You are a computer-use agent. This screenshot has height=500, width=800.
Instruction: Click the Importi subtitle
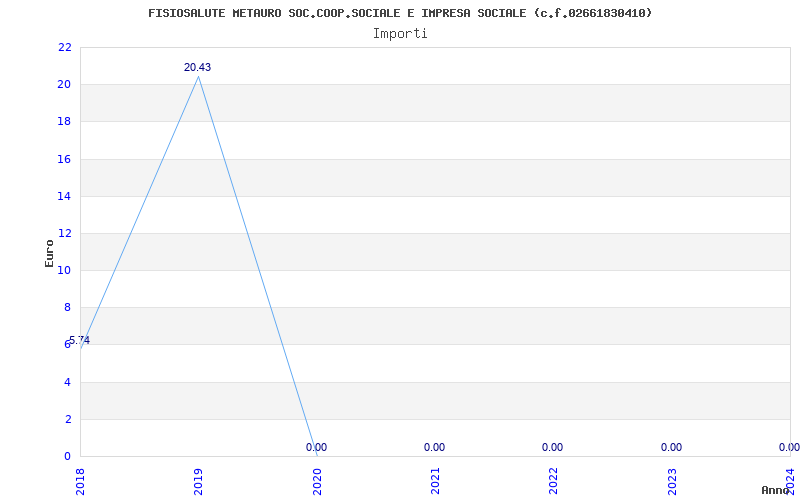(x=400, y=34)
